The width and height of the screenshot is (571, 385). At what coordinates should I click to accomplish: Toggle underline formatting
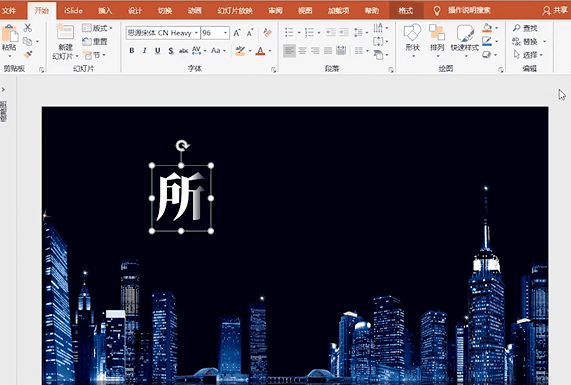[x=157, y=51]
